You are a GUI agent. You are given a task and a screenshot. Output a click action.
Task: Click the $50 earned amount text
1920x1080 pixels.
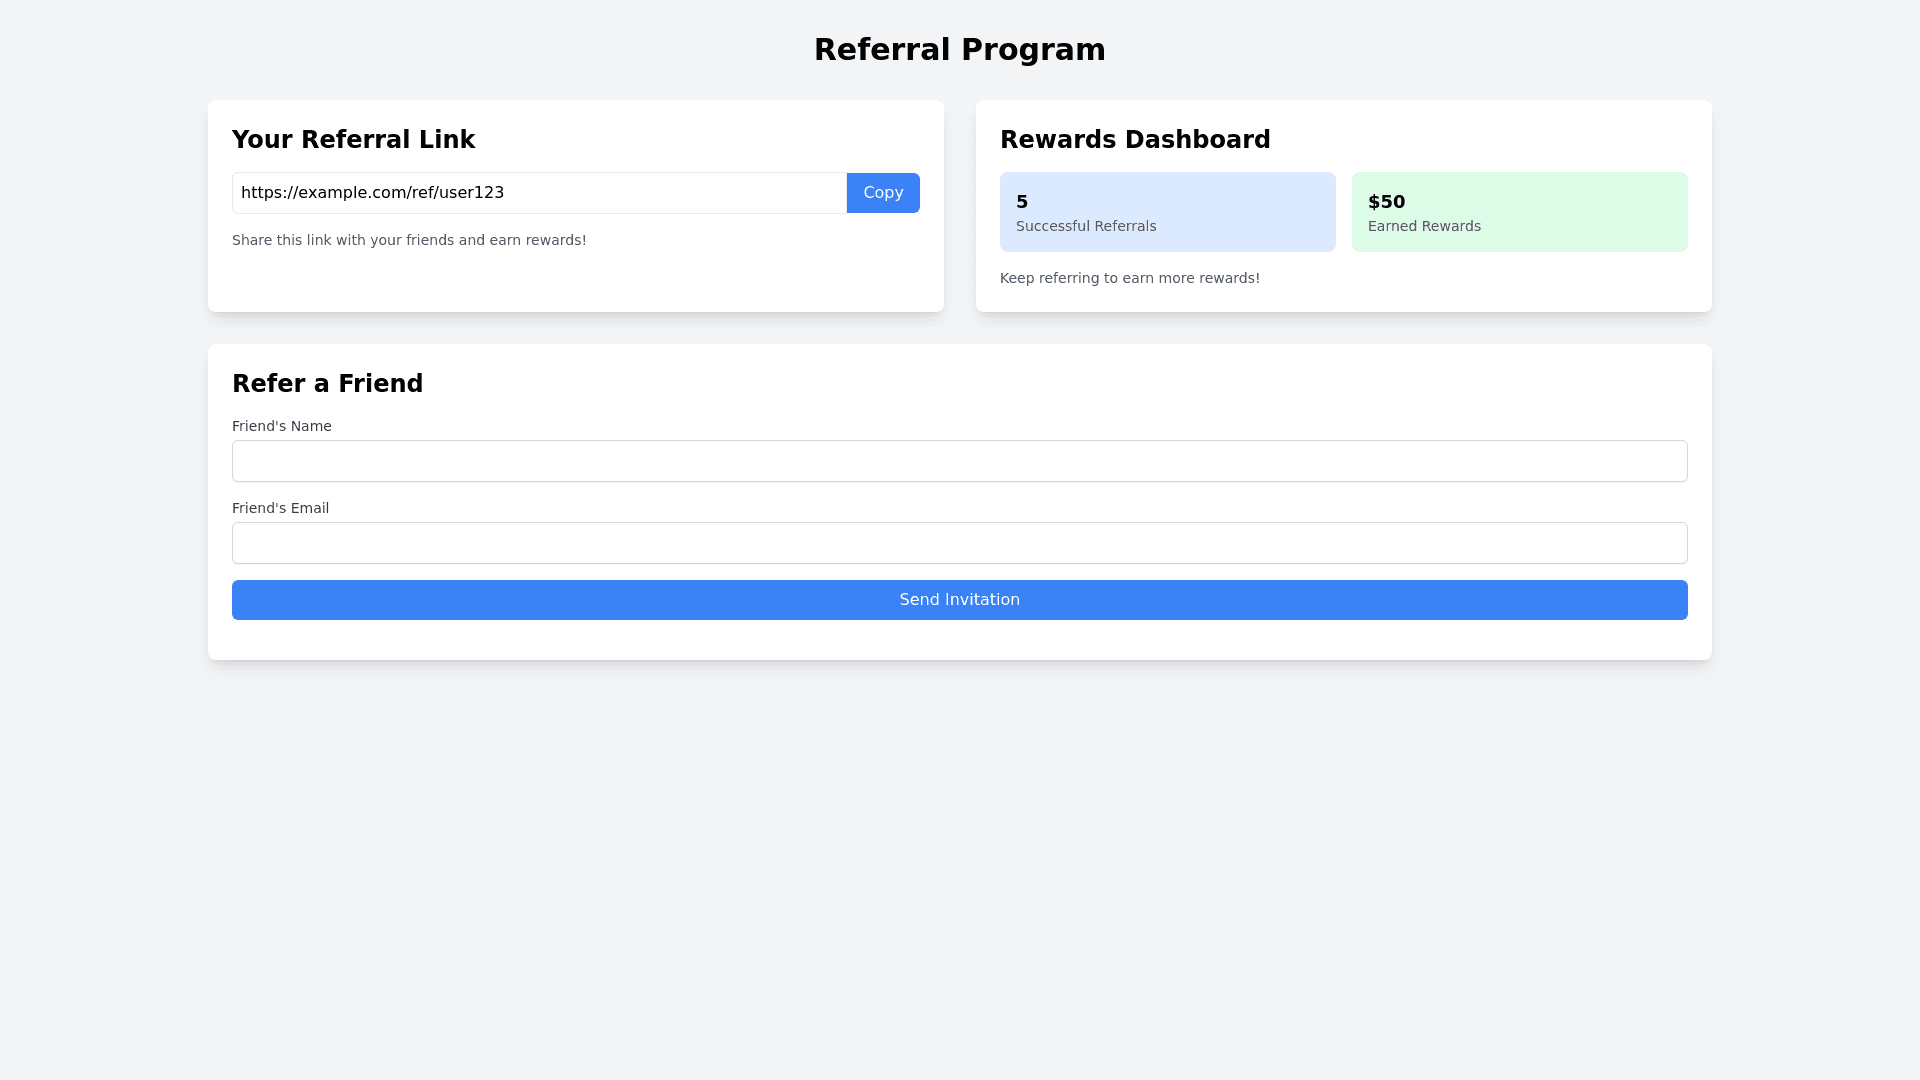coord(1386,202)
